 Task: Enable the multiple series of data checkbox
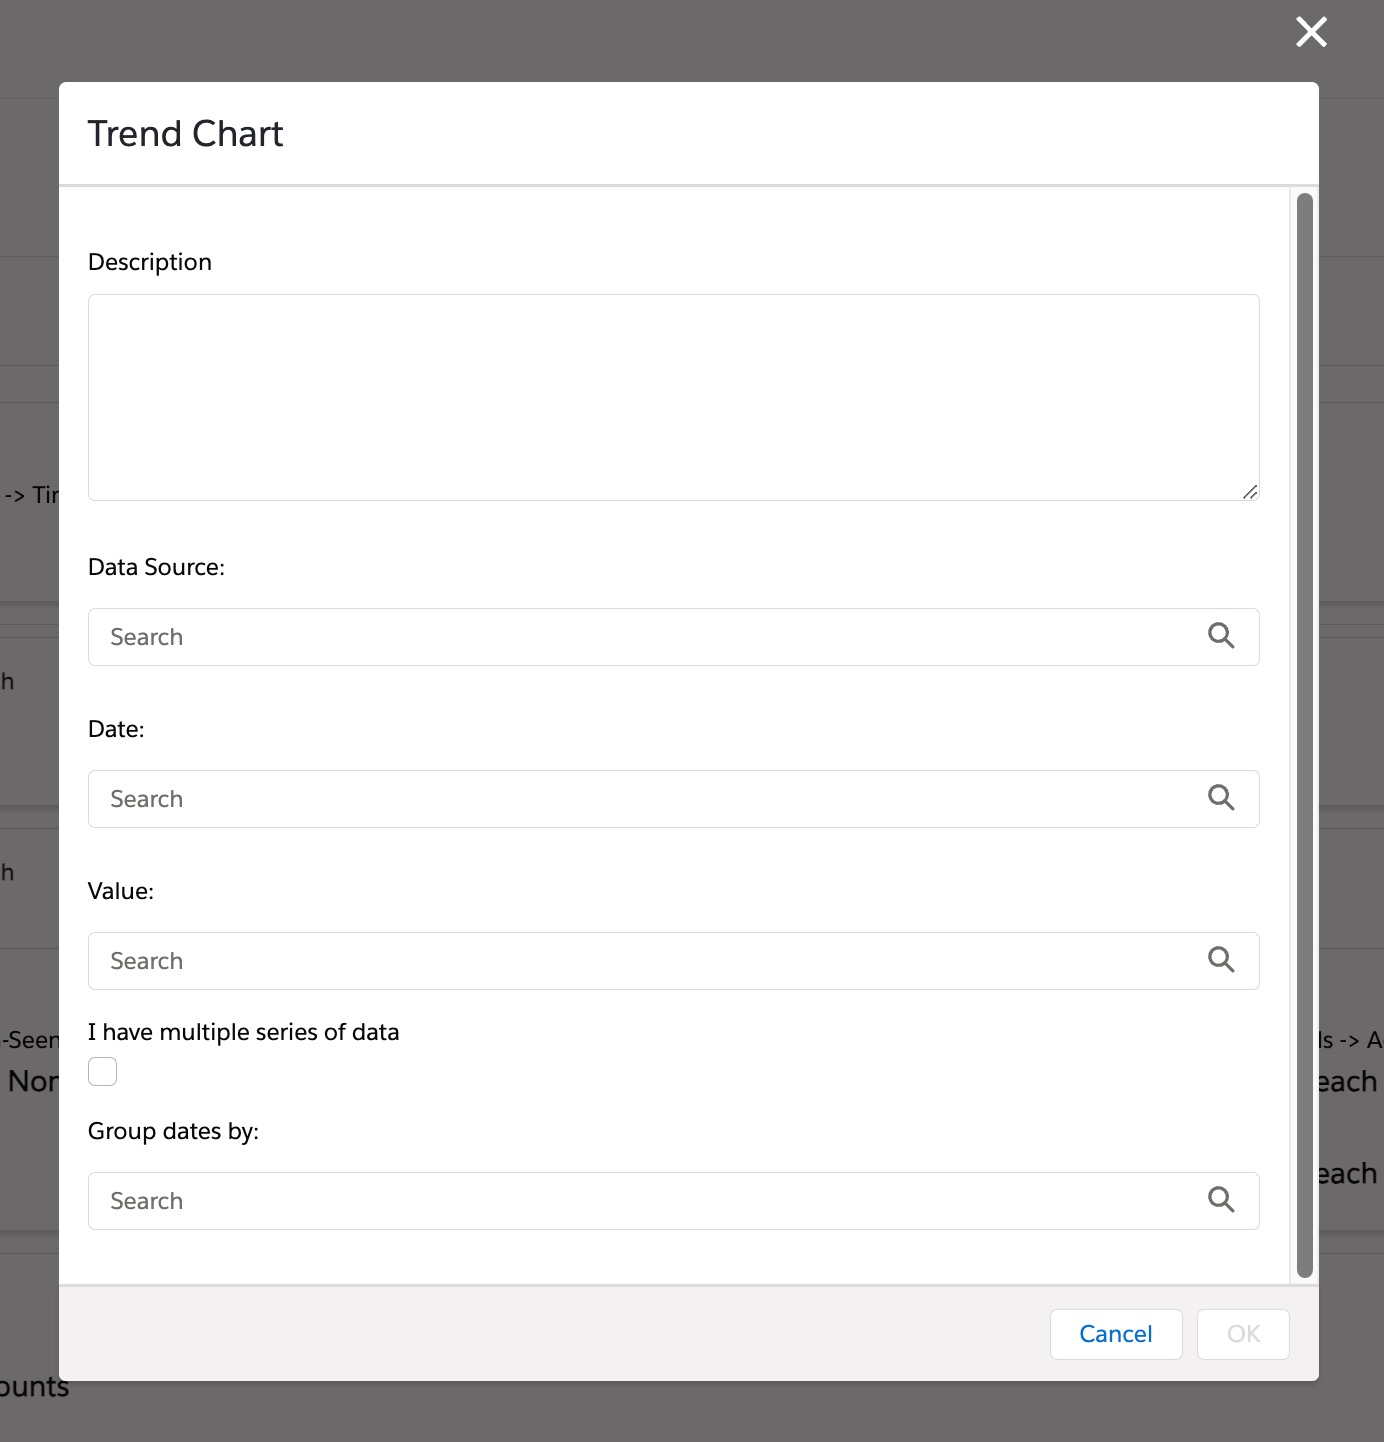pos(103,1071)
